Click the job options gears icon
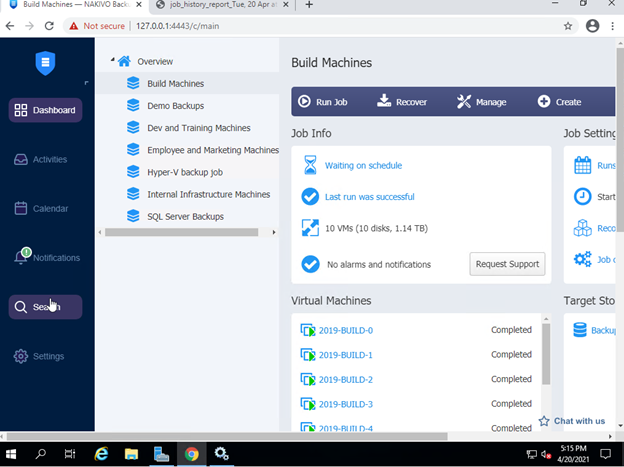 pyautogui.click(x=583, y=260)
